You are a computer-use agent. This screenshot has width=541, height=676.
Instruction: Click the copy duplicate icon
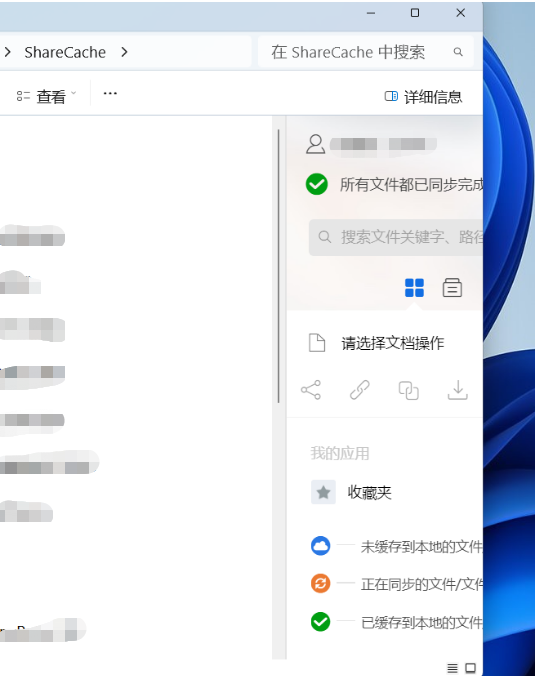click(x=408, y=391)
